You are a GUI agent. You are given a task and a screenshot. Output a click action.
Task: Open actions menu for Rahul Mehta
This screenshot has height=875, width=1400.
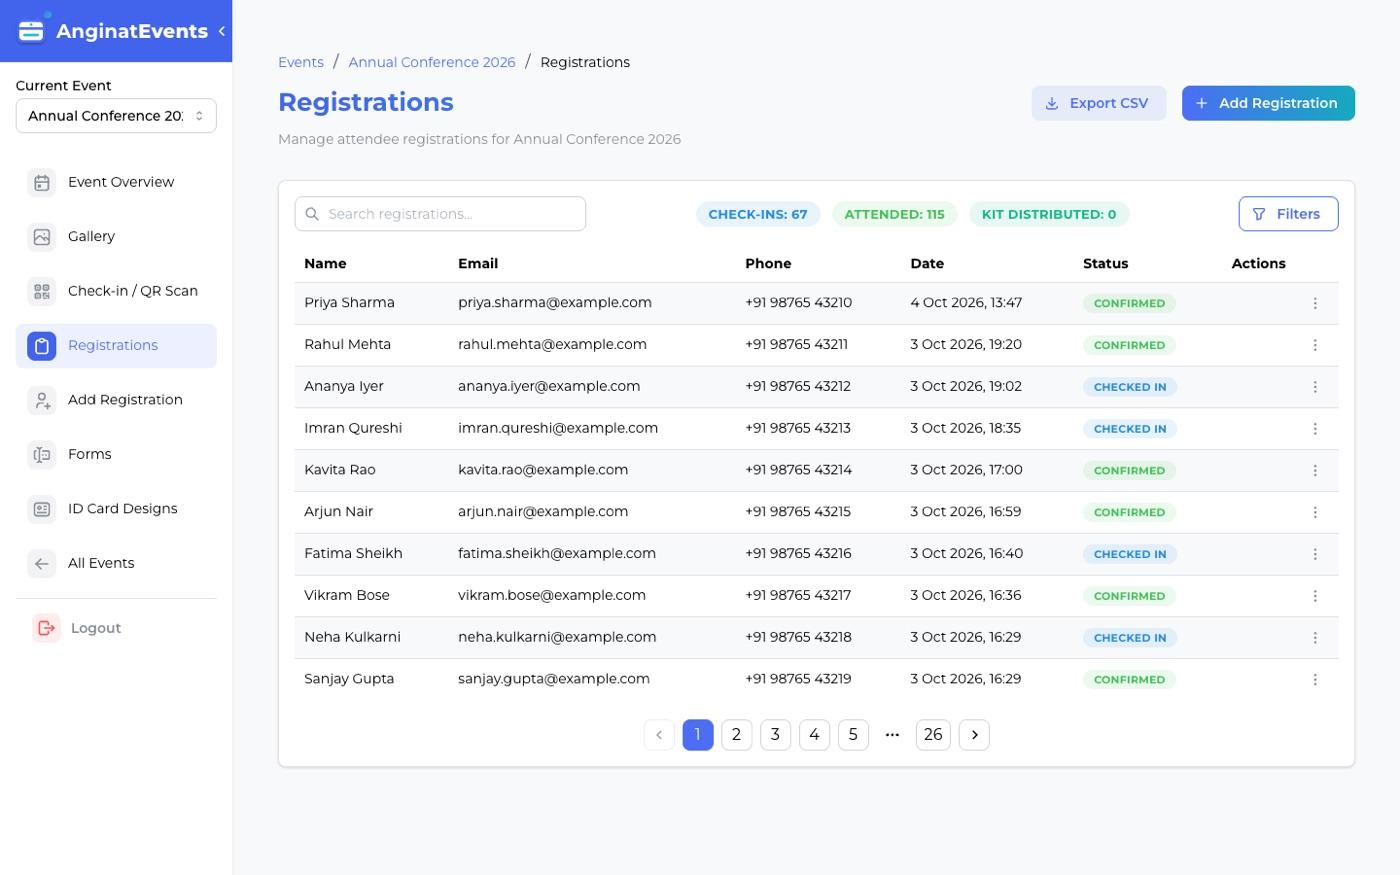pyautogui.click(x=1315, y=345)
